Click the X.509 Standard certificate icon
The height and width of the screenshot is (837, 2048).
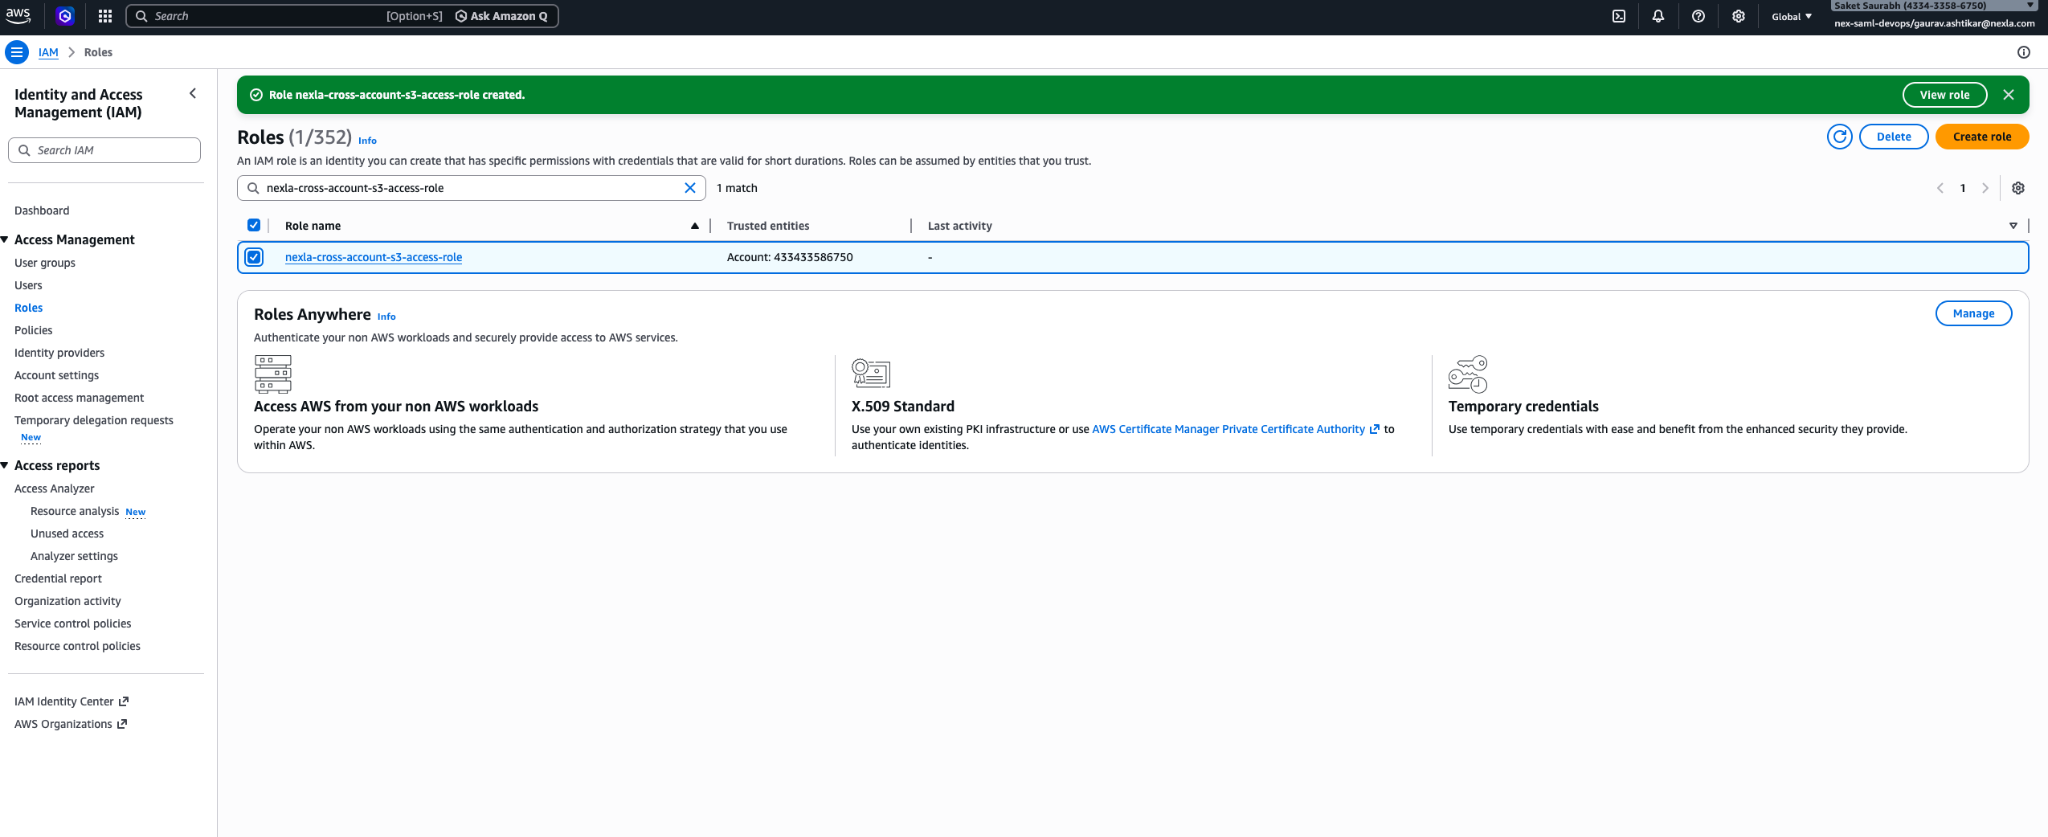point(871,373)
